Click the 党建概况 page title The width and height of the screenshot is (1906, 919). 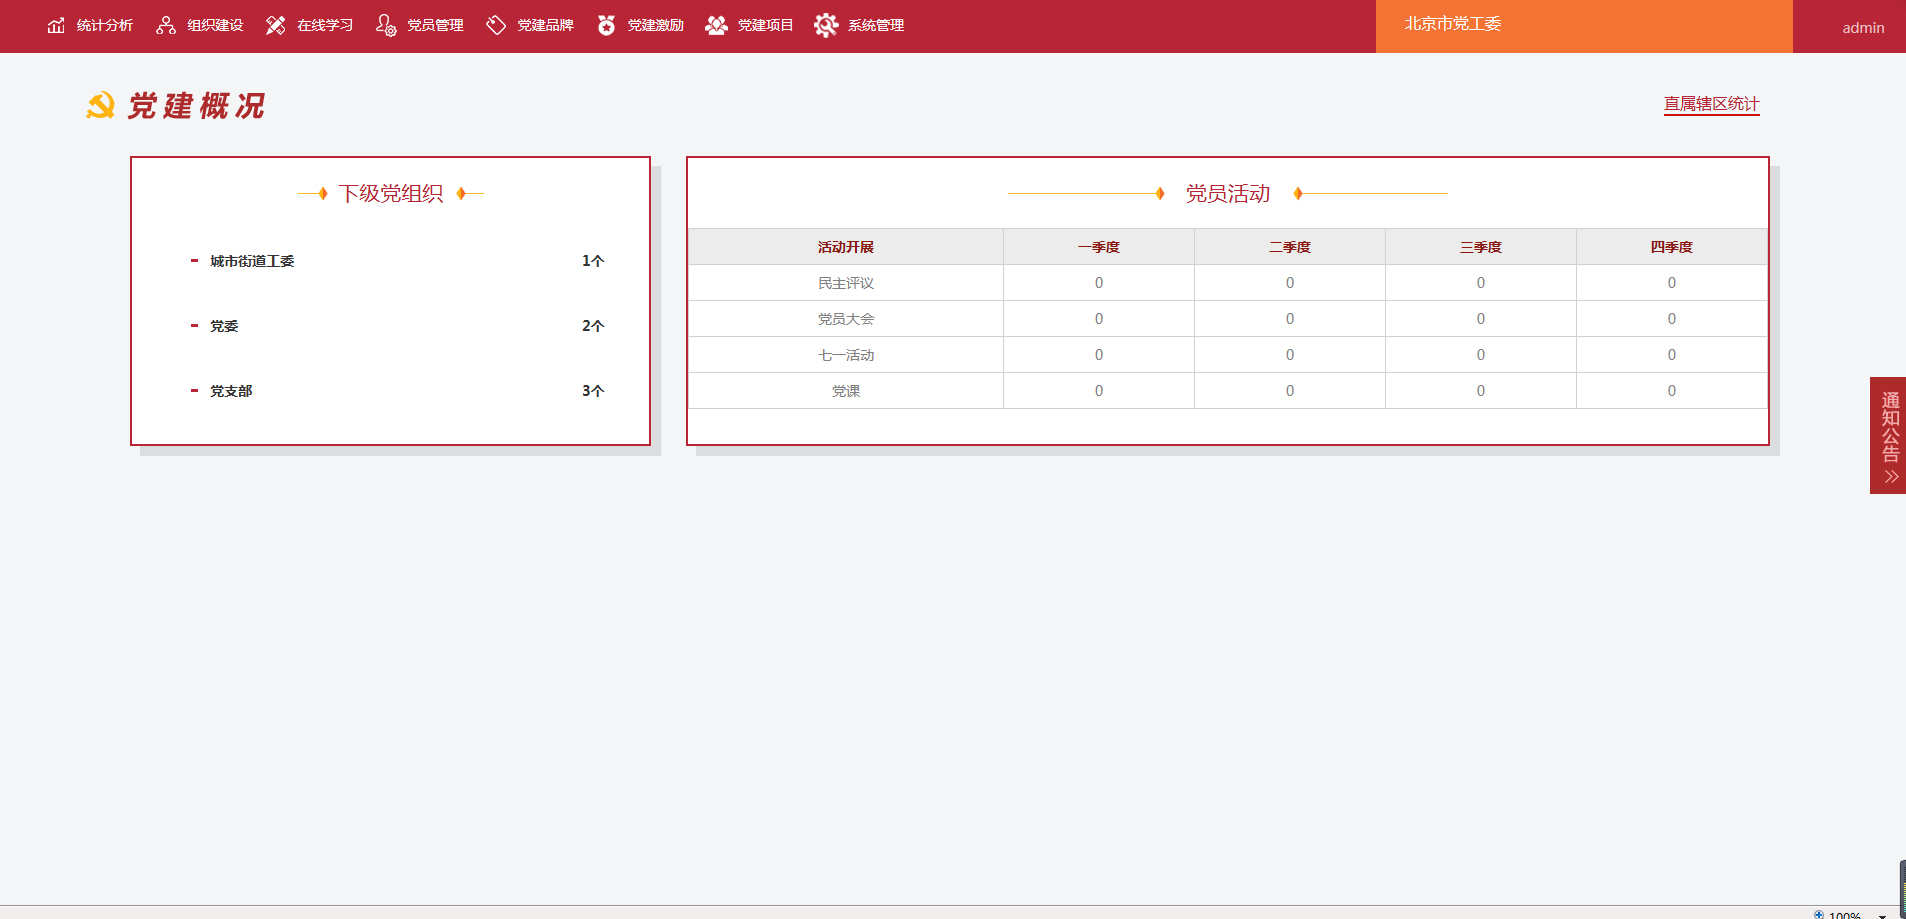tap(196, 106)
